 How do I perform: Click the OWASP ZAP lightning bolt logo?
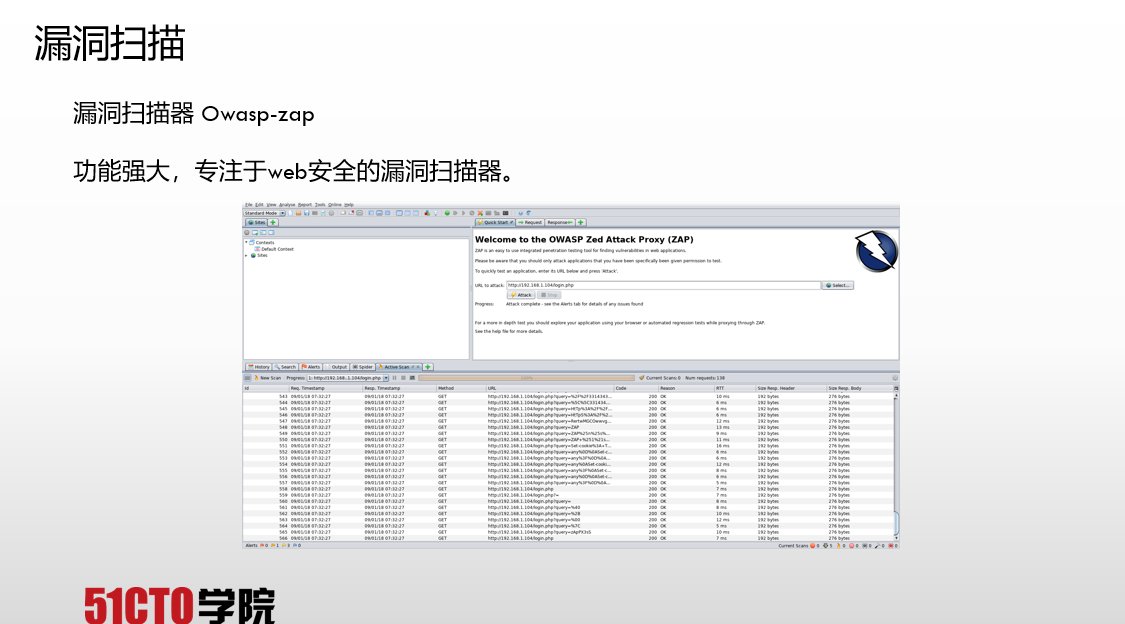(x=876, y=251)
